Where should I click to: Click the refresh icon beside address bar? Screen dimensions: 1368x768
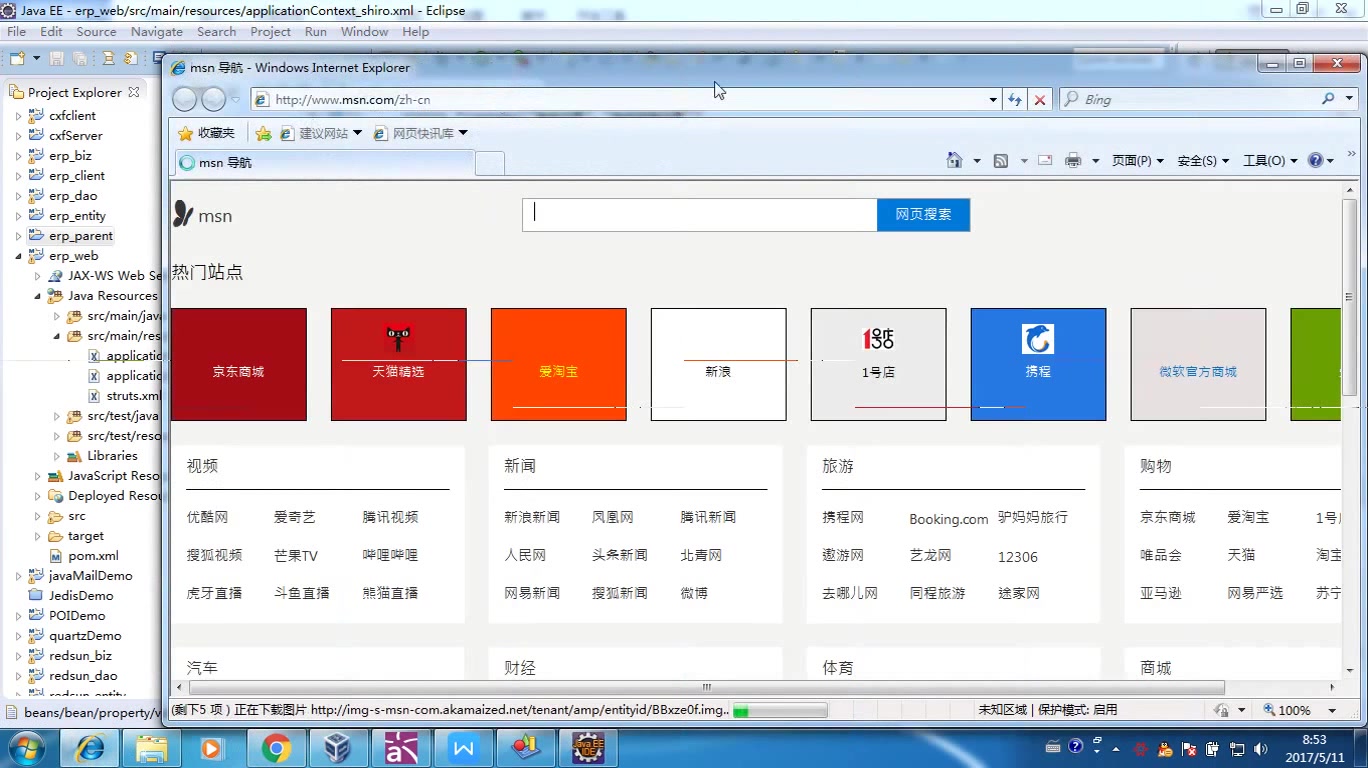(x=1015, y=100)
